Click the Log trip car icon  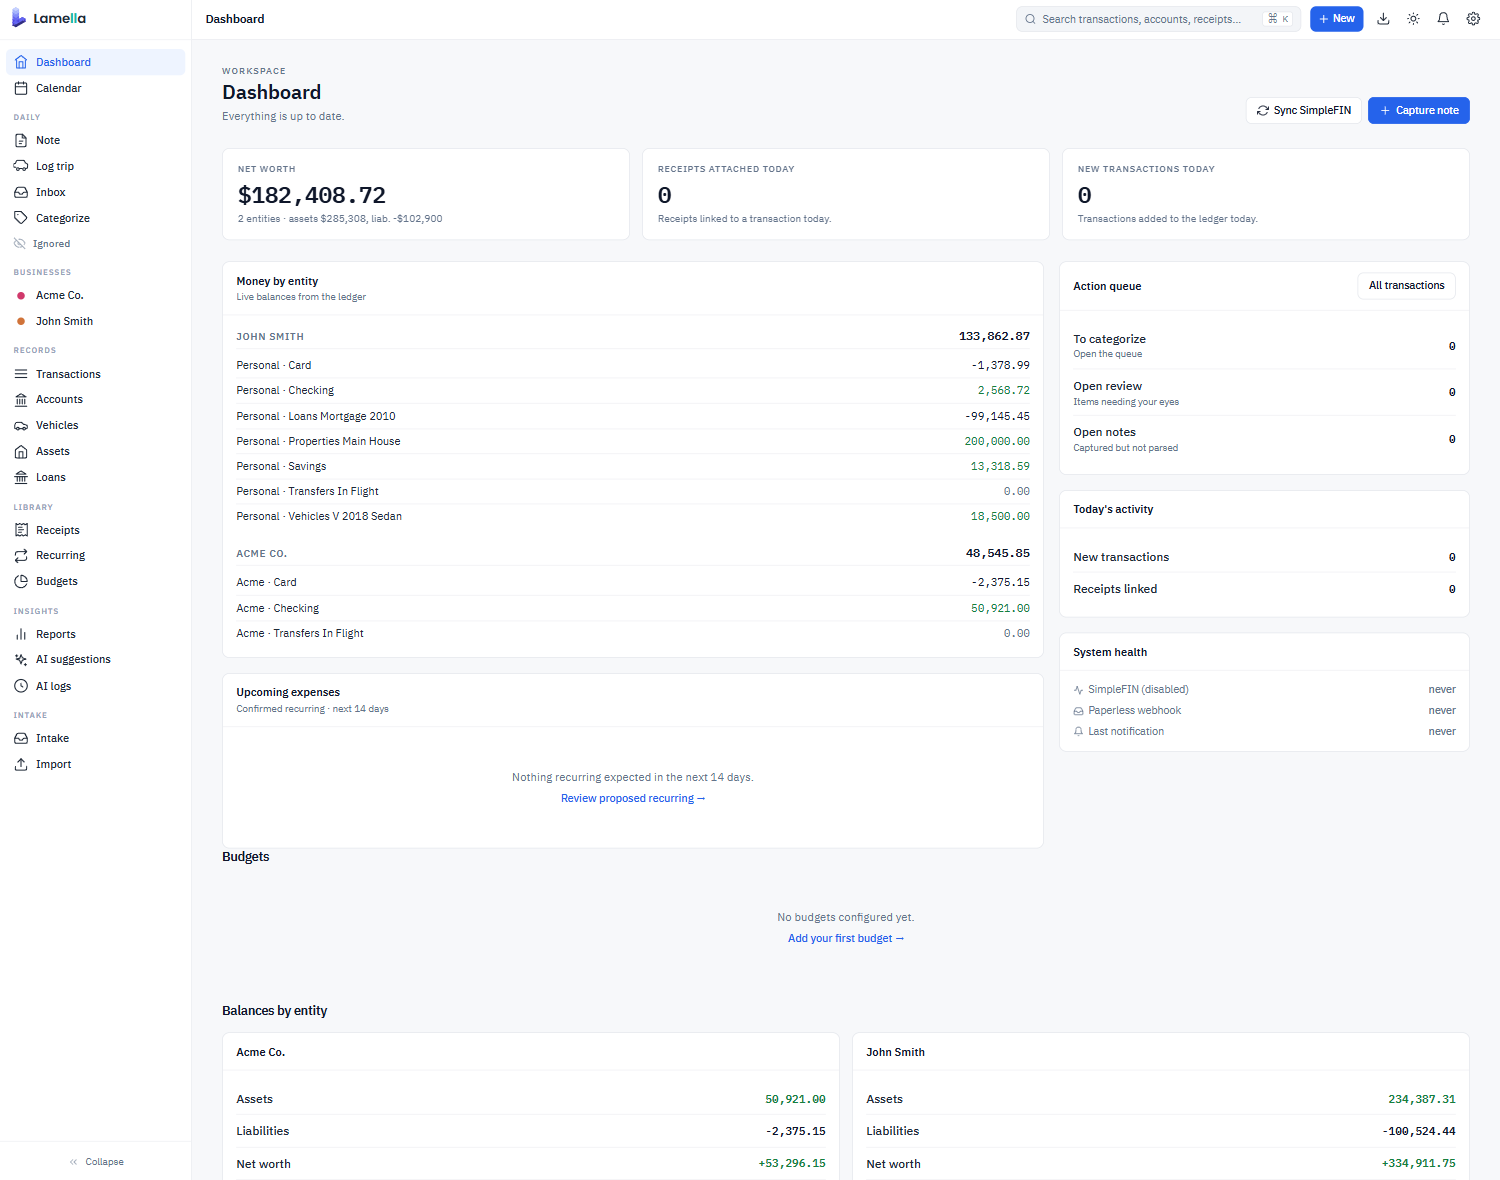pos(21,166)
